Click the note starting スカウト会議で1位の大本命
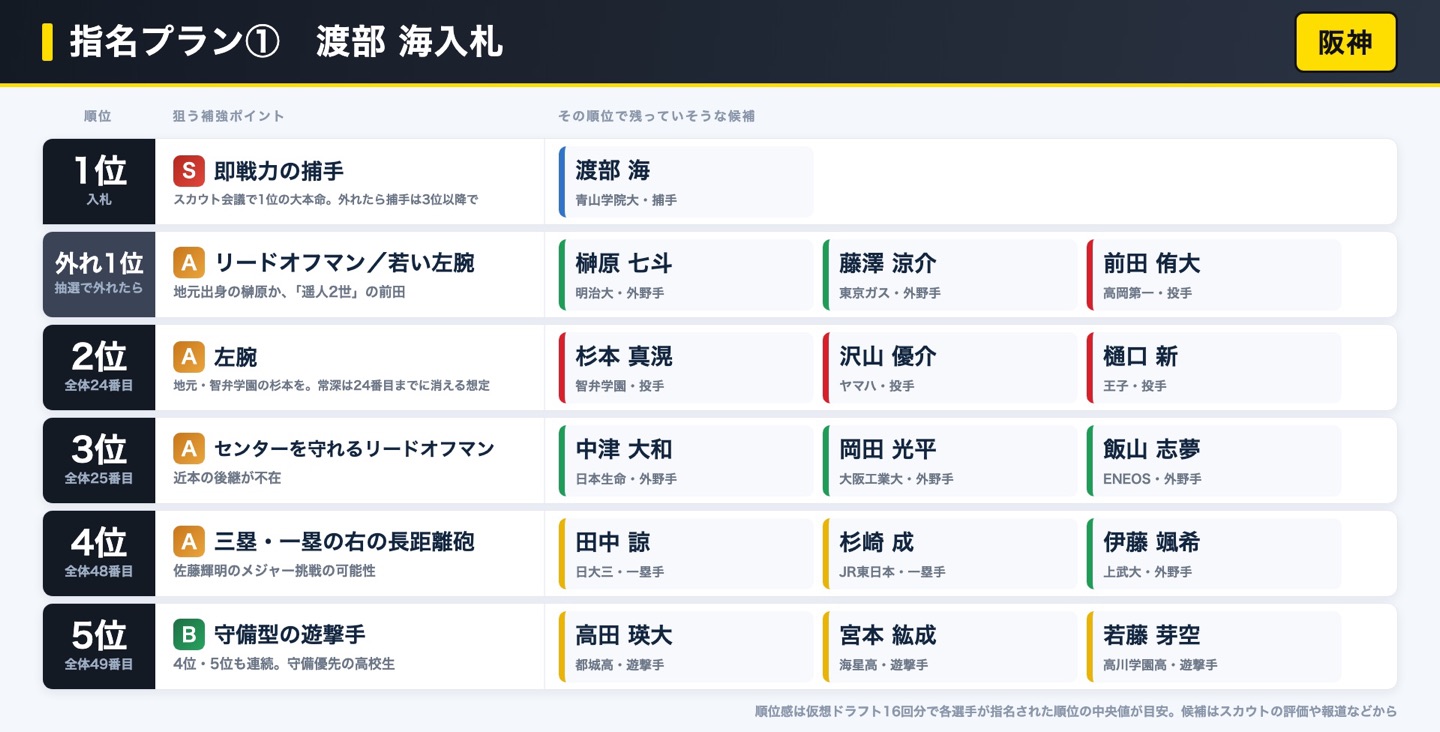Image resolution: width=1440 pixels, height=732 pixels. [326, 200]
